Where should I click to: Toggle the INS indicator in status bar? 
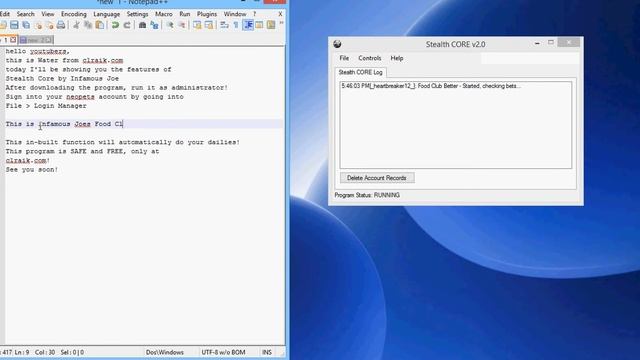click(x=267, y=352)
